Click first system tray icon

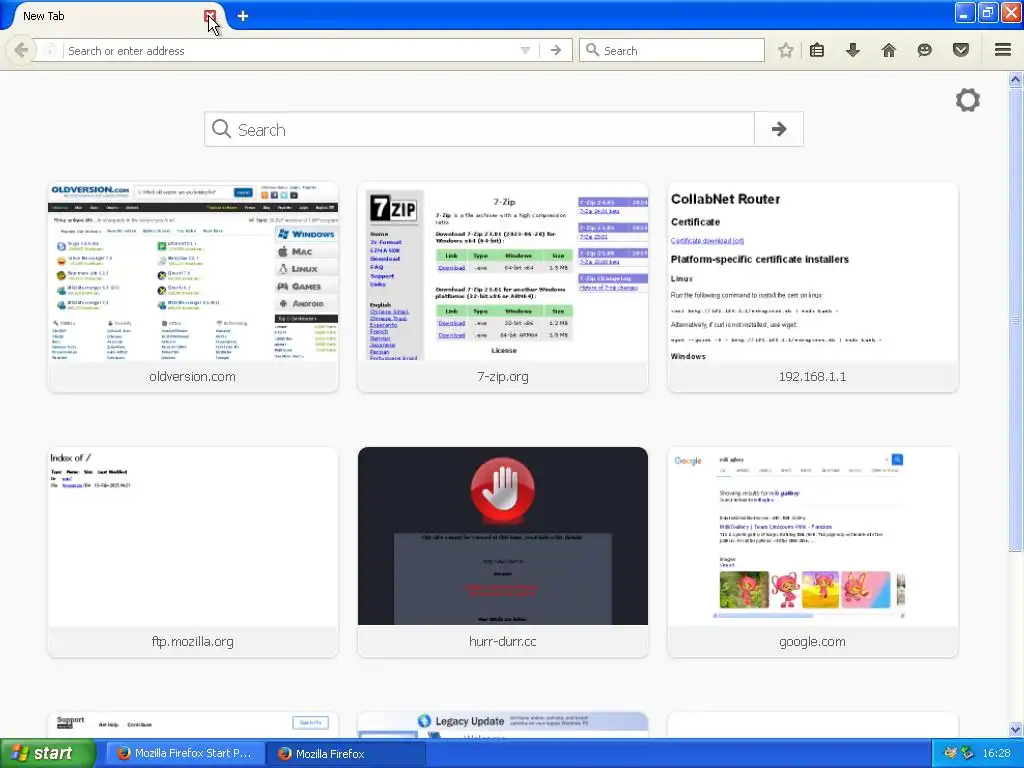pyautogui.click(x=950, y=754)
